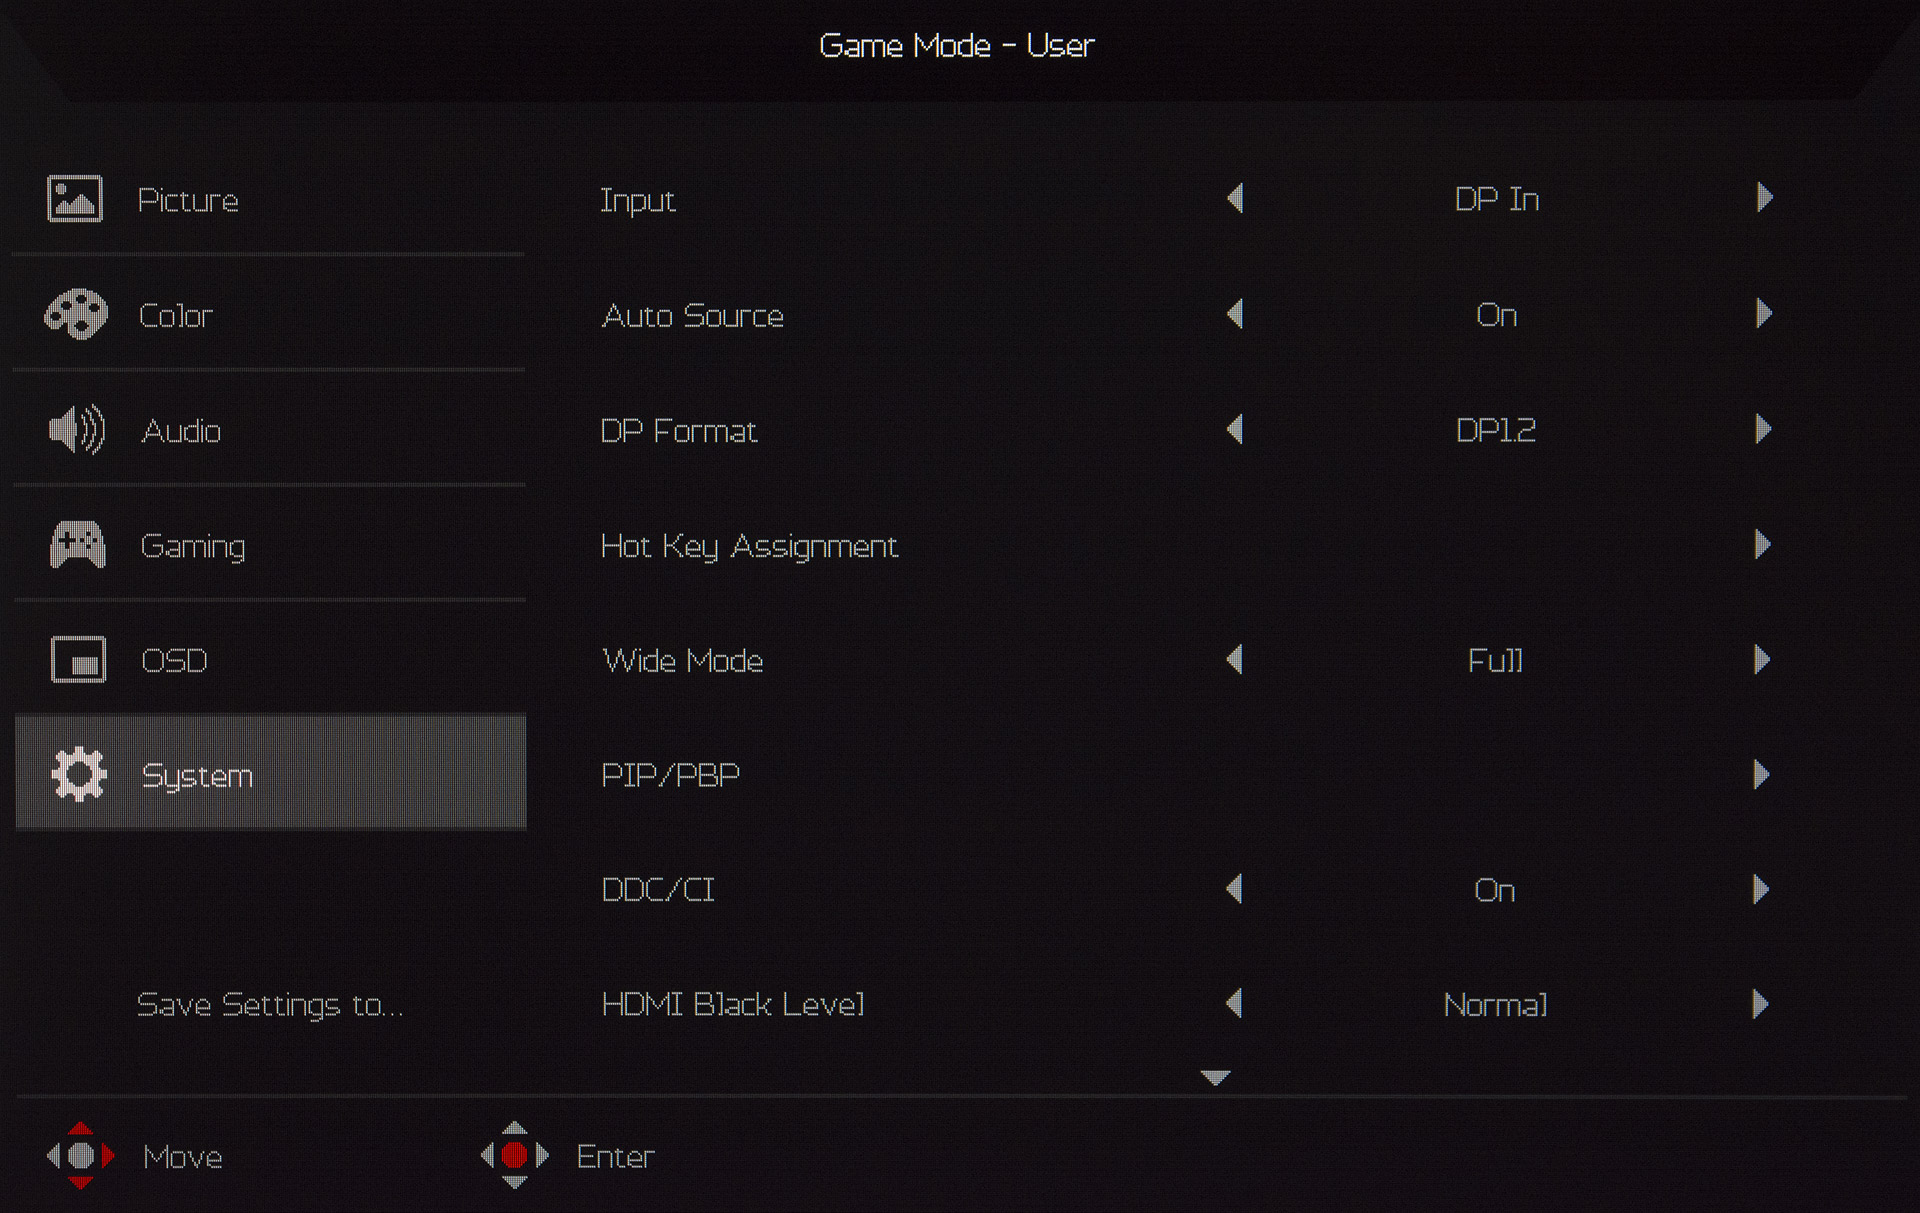Select the Audio menu label
This screenshot has height=1213, width=1920.
(x=181, y=431)
